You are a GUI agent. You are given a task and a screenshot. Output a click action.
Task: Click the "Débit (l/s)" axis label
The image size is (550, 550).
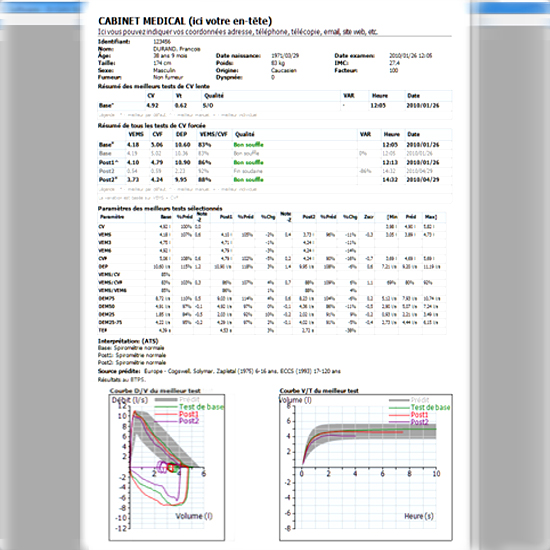coord(129,400)
